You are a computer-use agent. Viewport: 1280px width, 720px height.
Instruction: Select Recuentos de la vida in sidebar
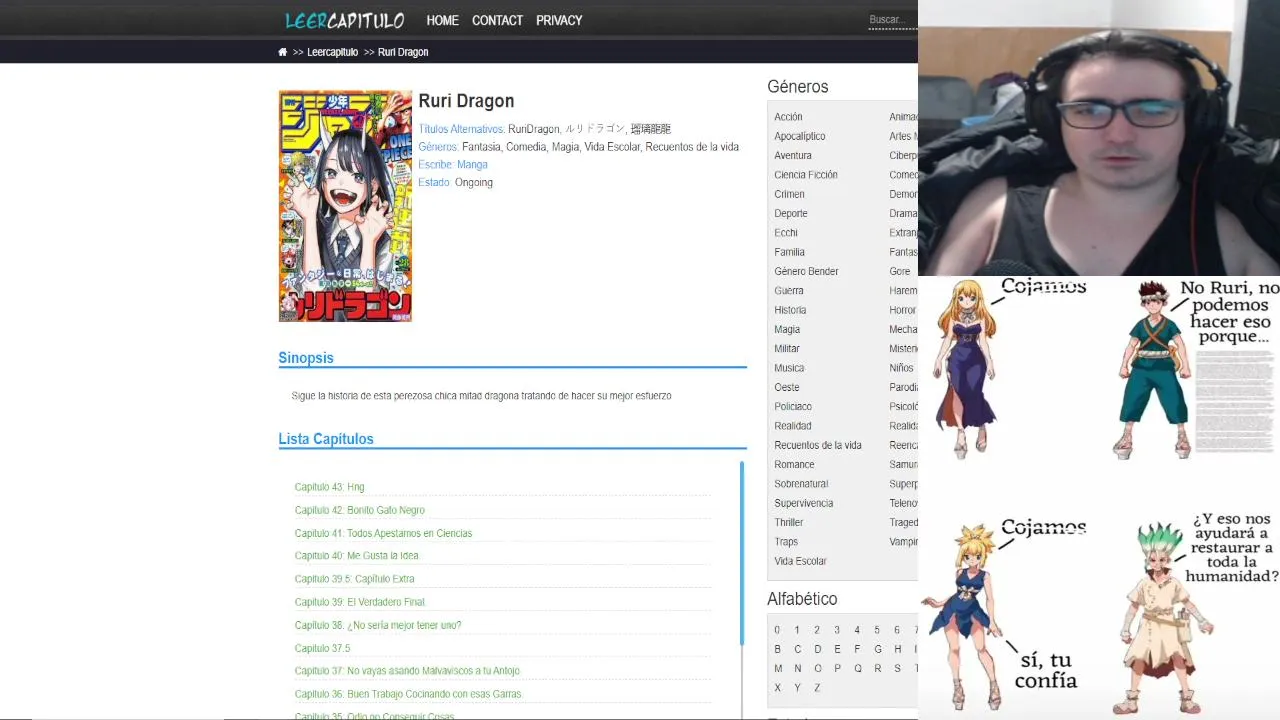pos(818,445)
